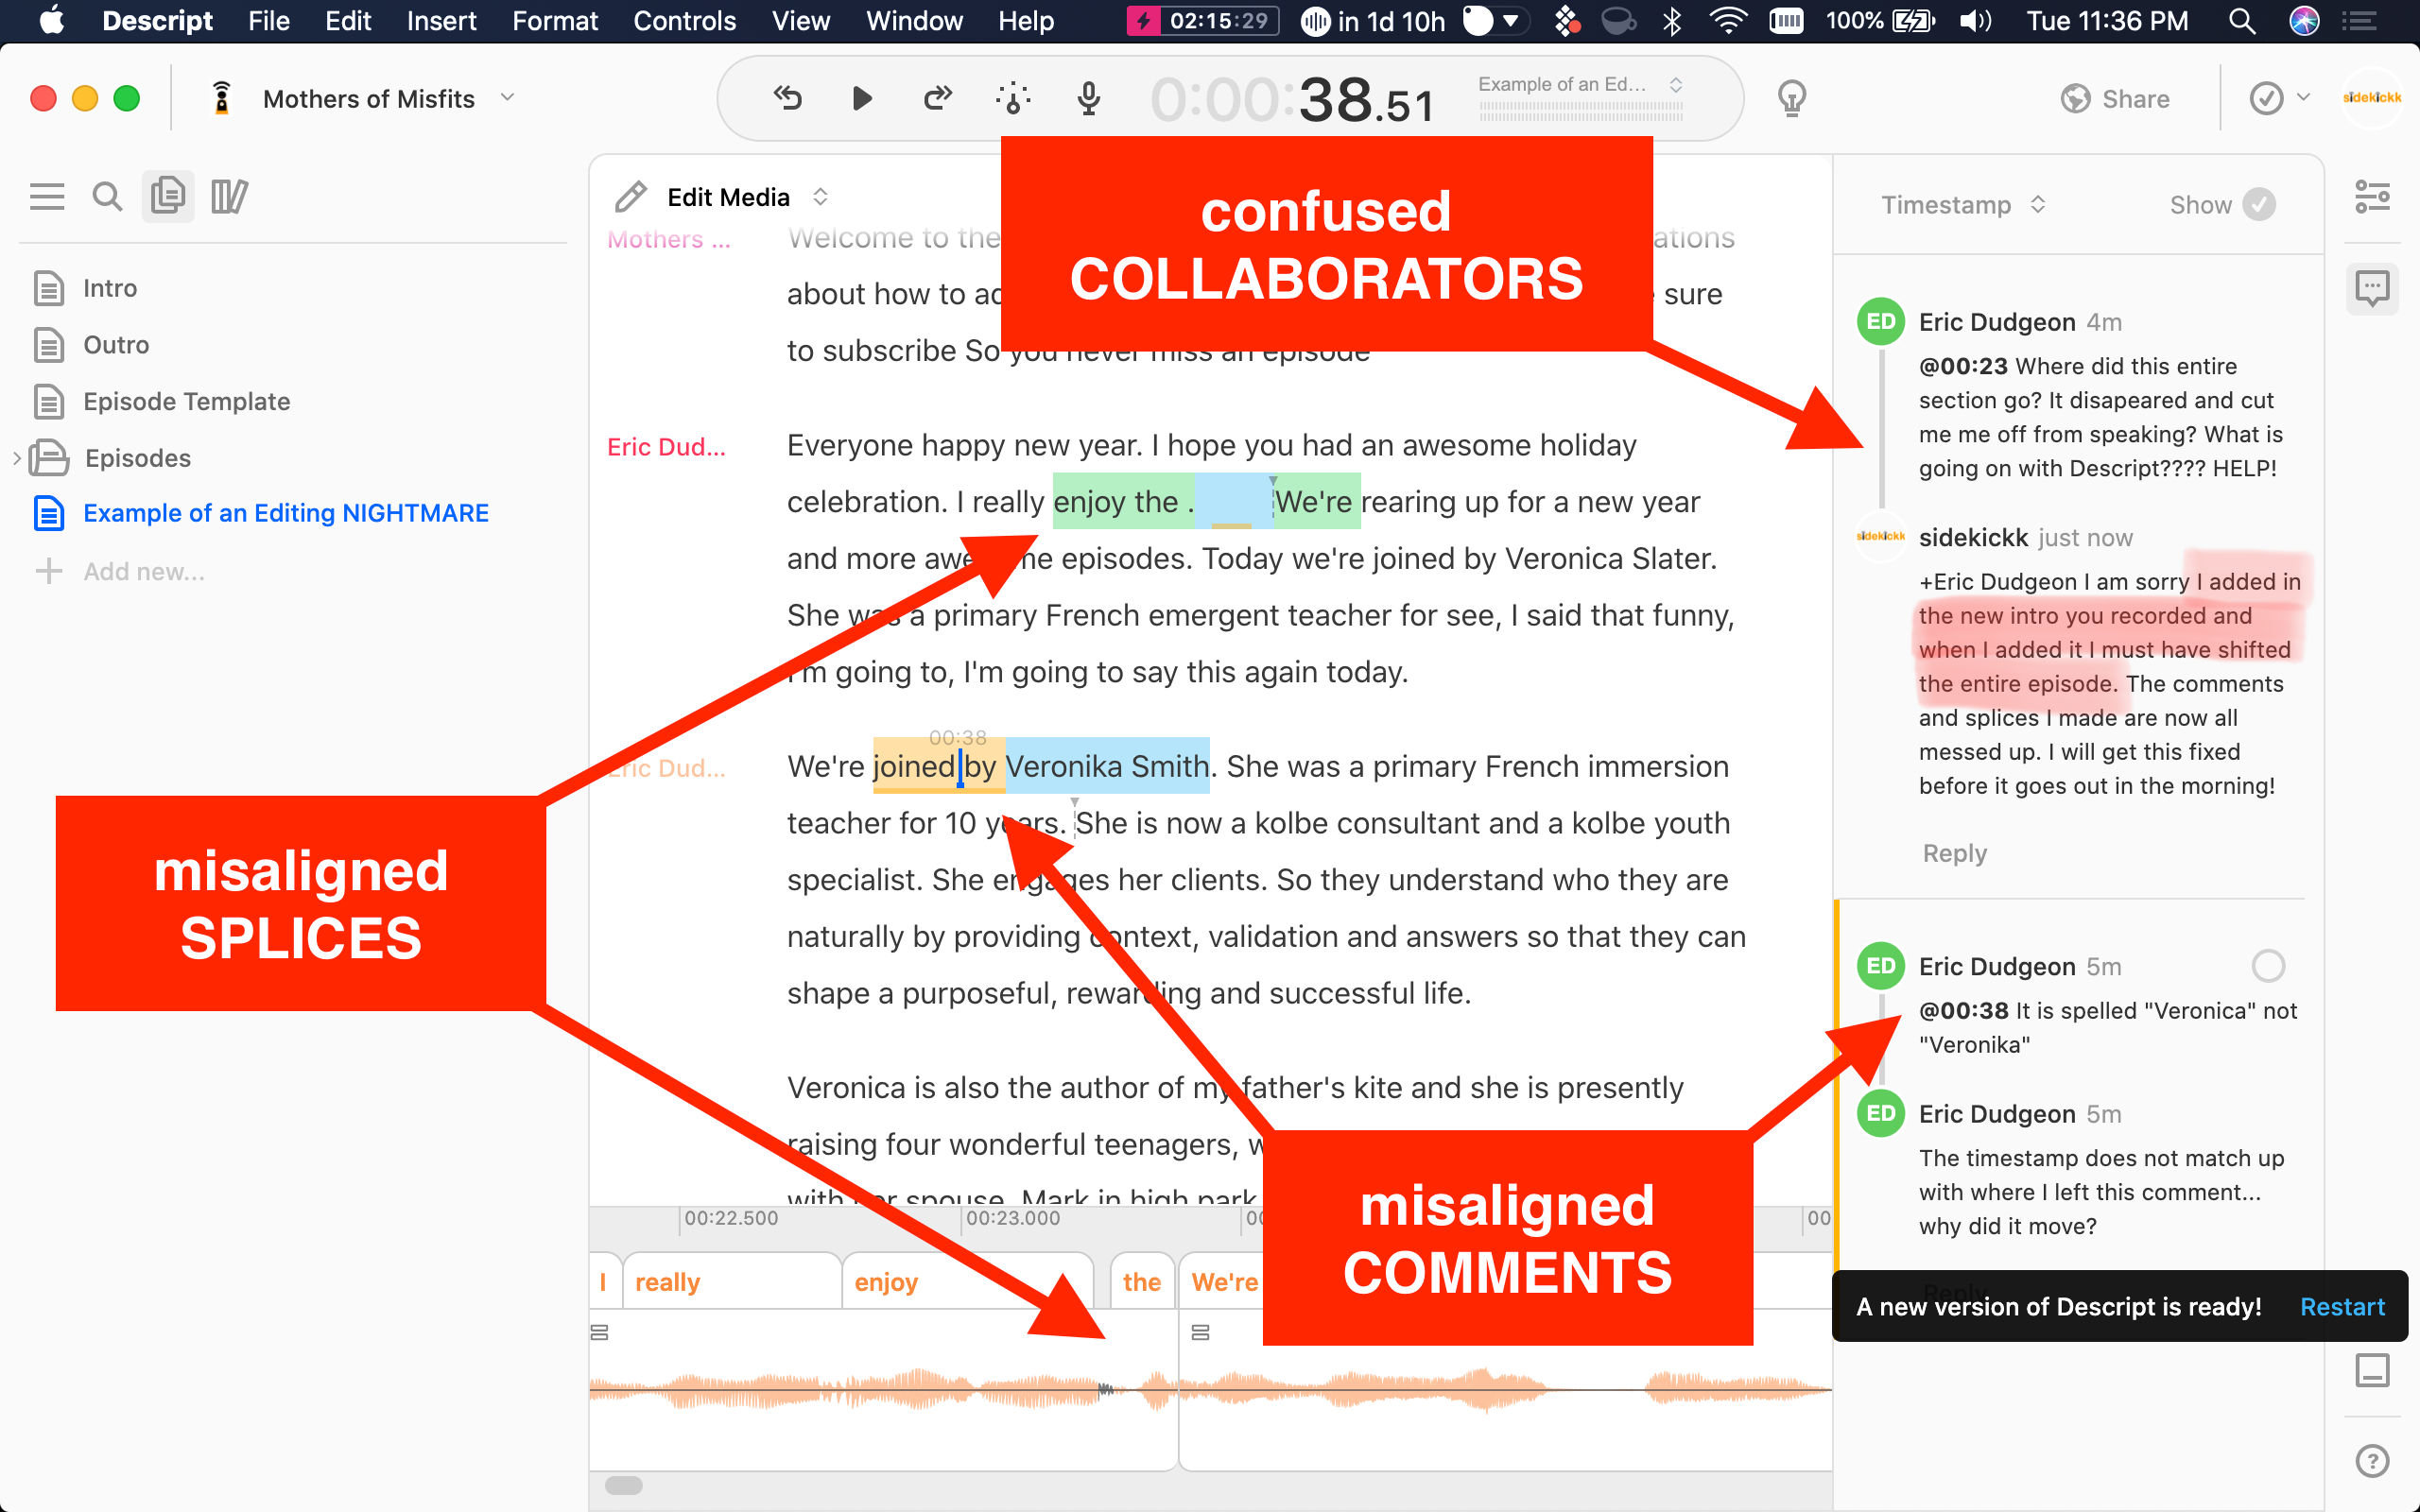Open the properties sliders panel icon

point(2372,197)
